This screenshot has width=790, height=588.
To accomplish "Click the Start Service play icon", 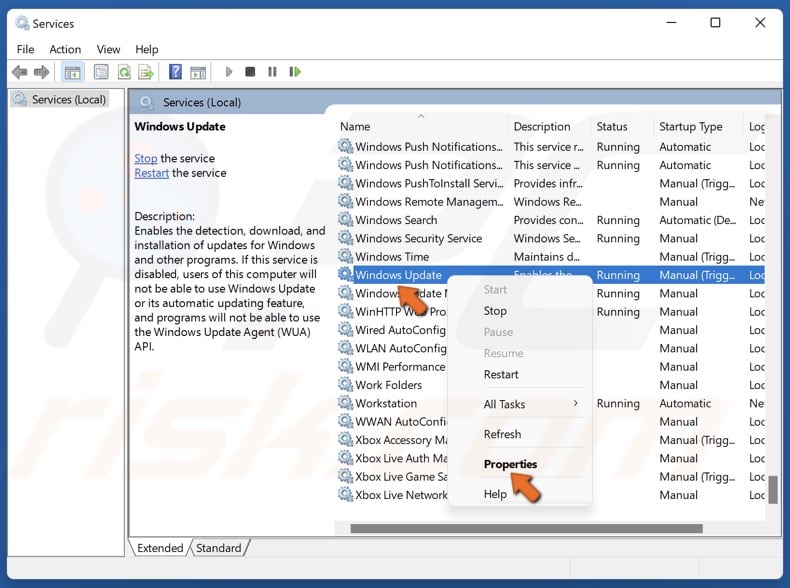I will (229, 72).
